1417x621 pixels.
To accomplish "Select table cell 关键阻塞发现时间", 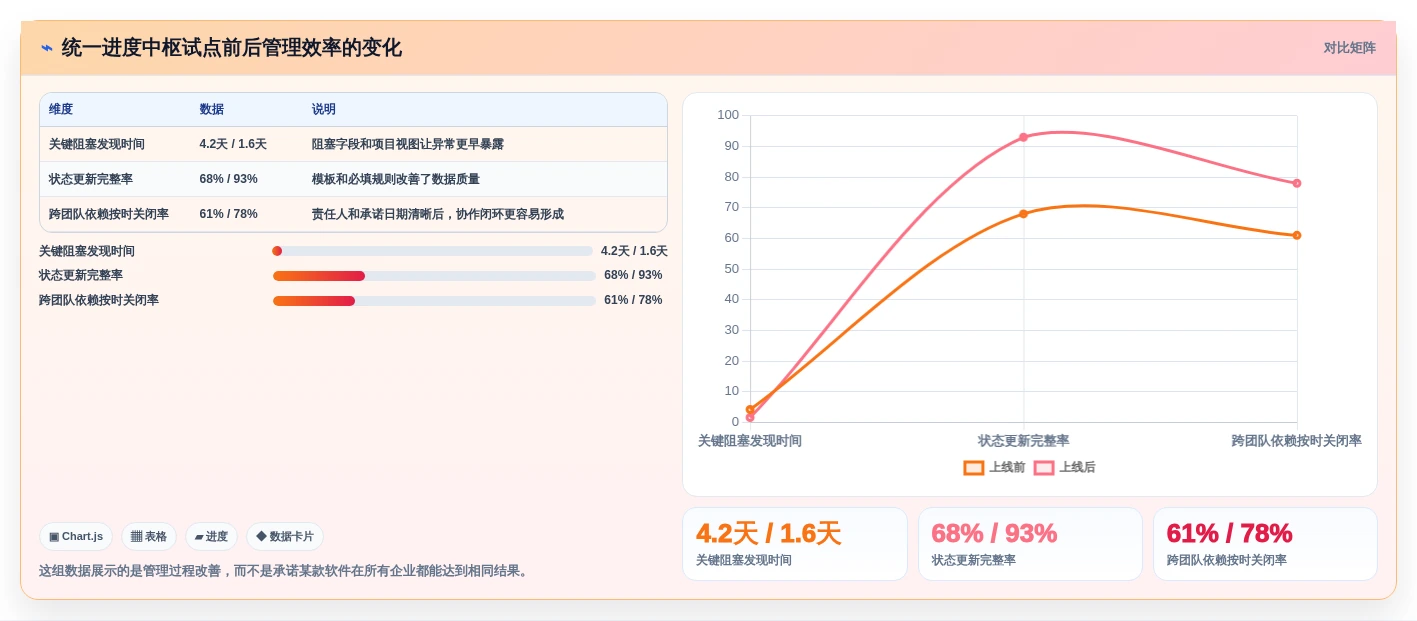I will (97, 144).
